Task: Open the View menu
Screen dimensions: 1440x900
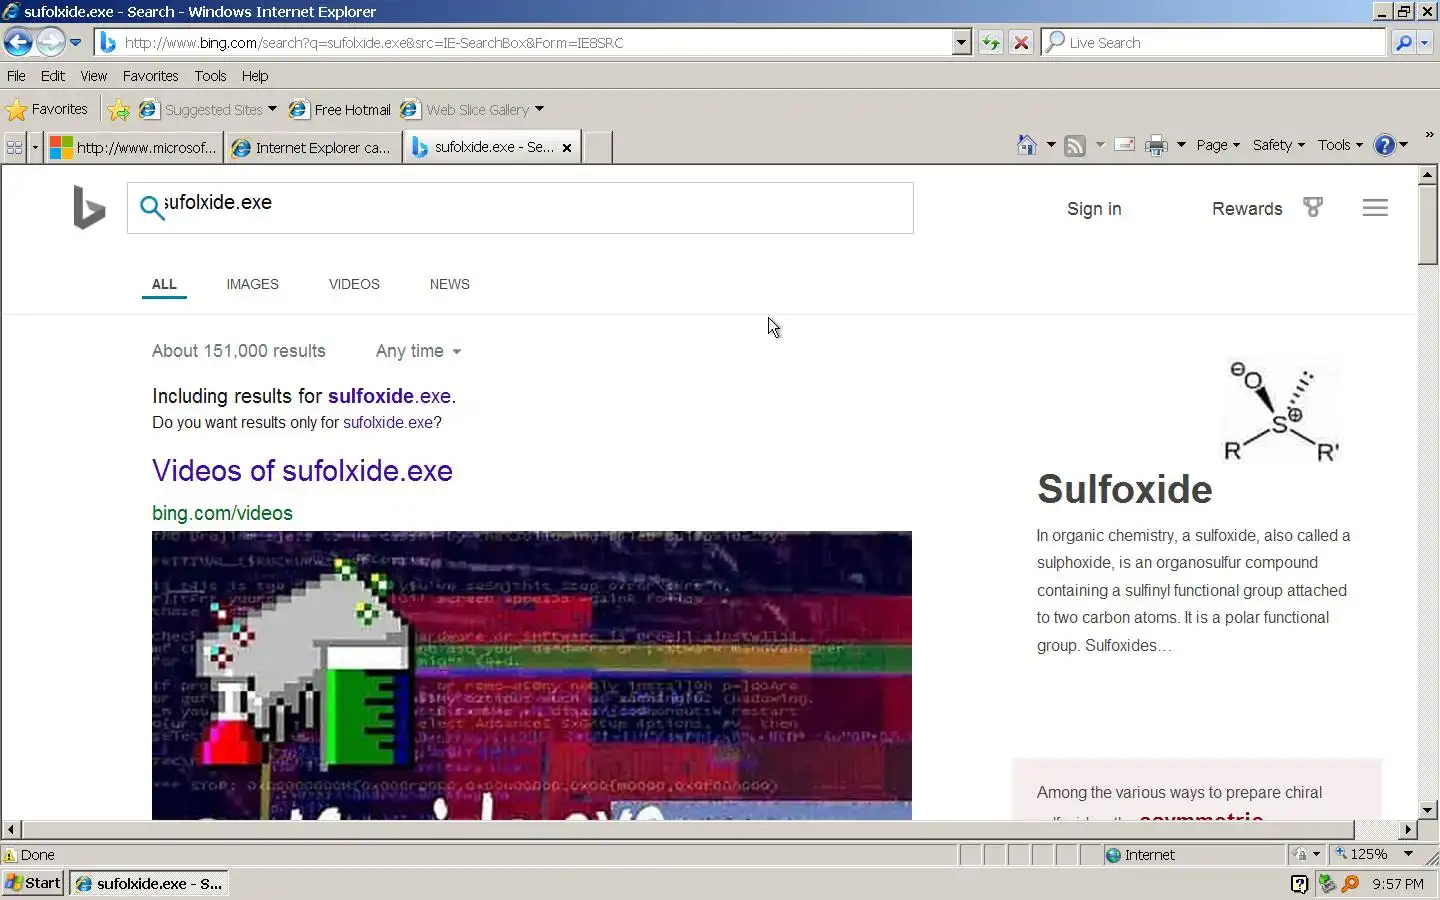Action: pyautogui.click(x=94, y=76)
